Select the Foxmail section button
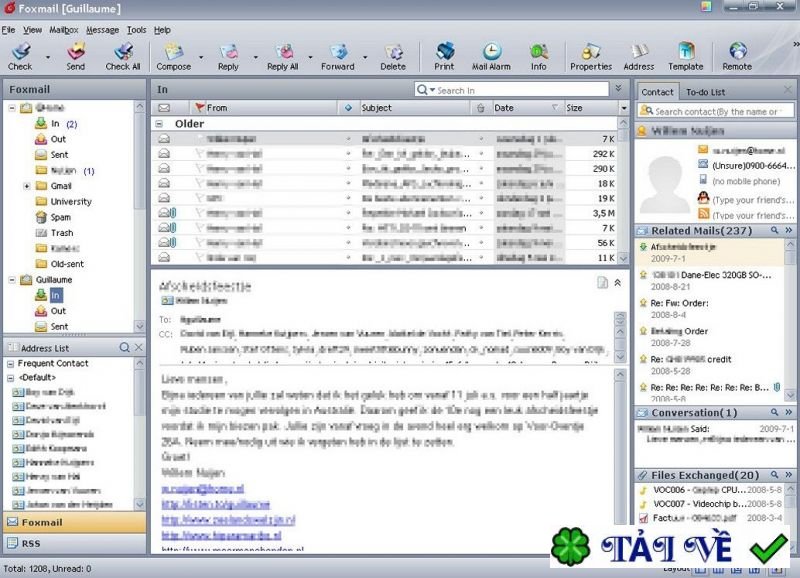This screenshot has width=800, height=578. click(x=74, y=522)
